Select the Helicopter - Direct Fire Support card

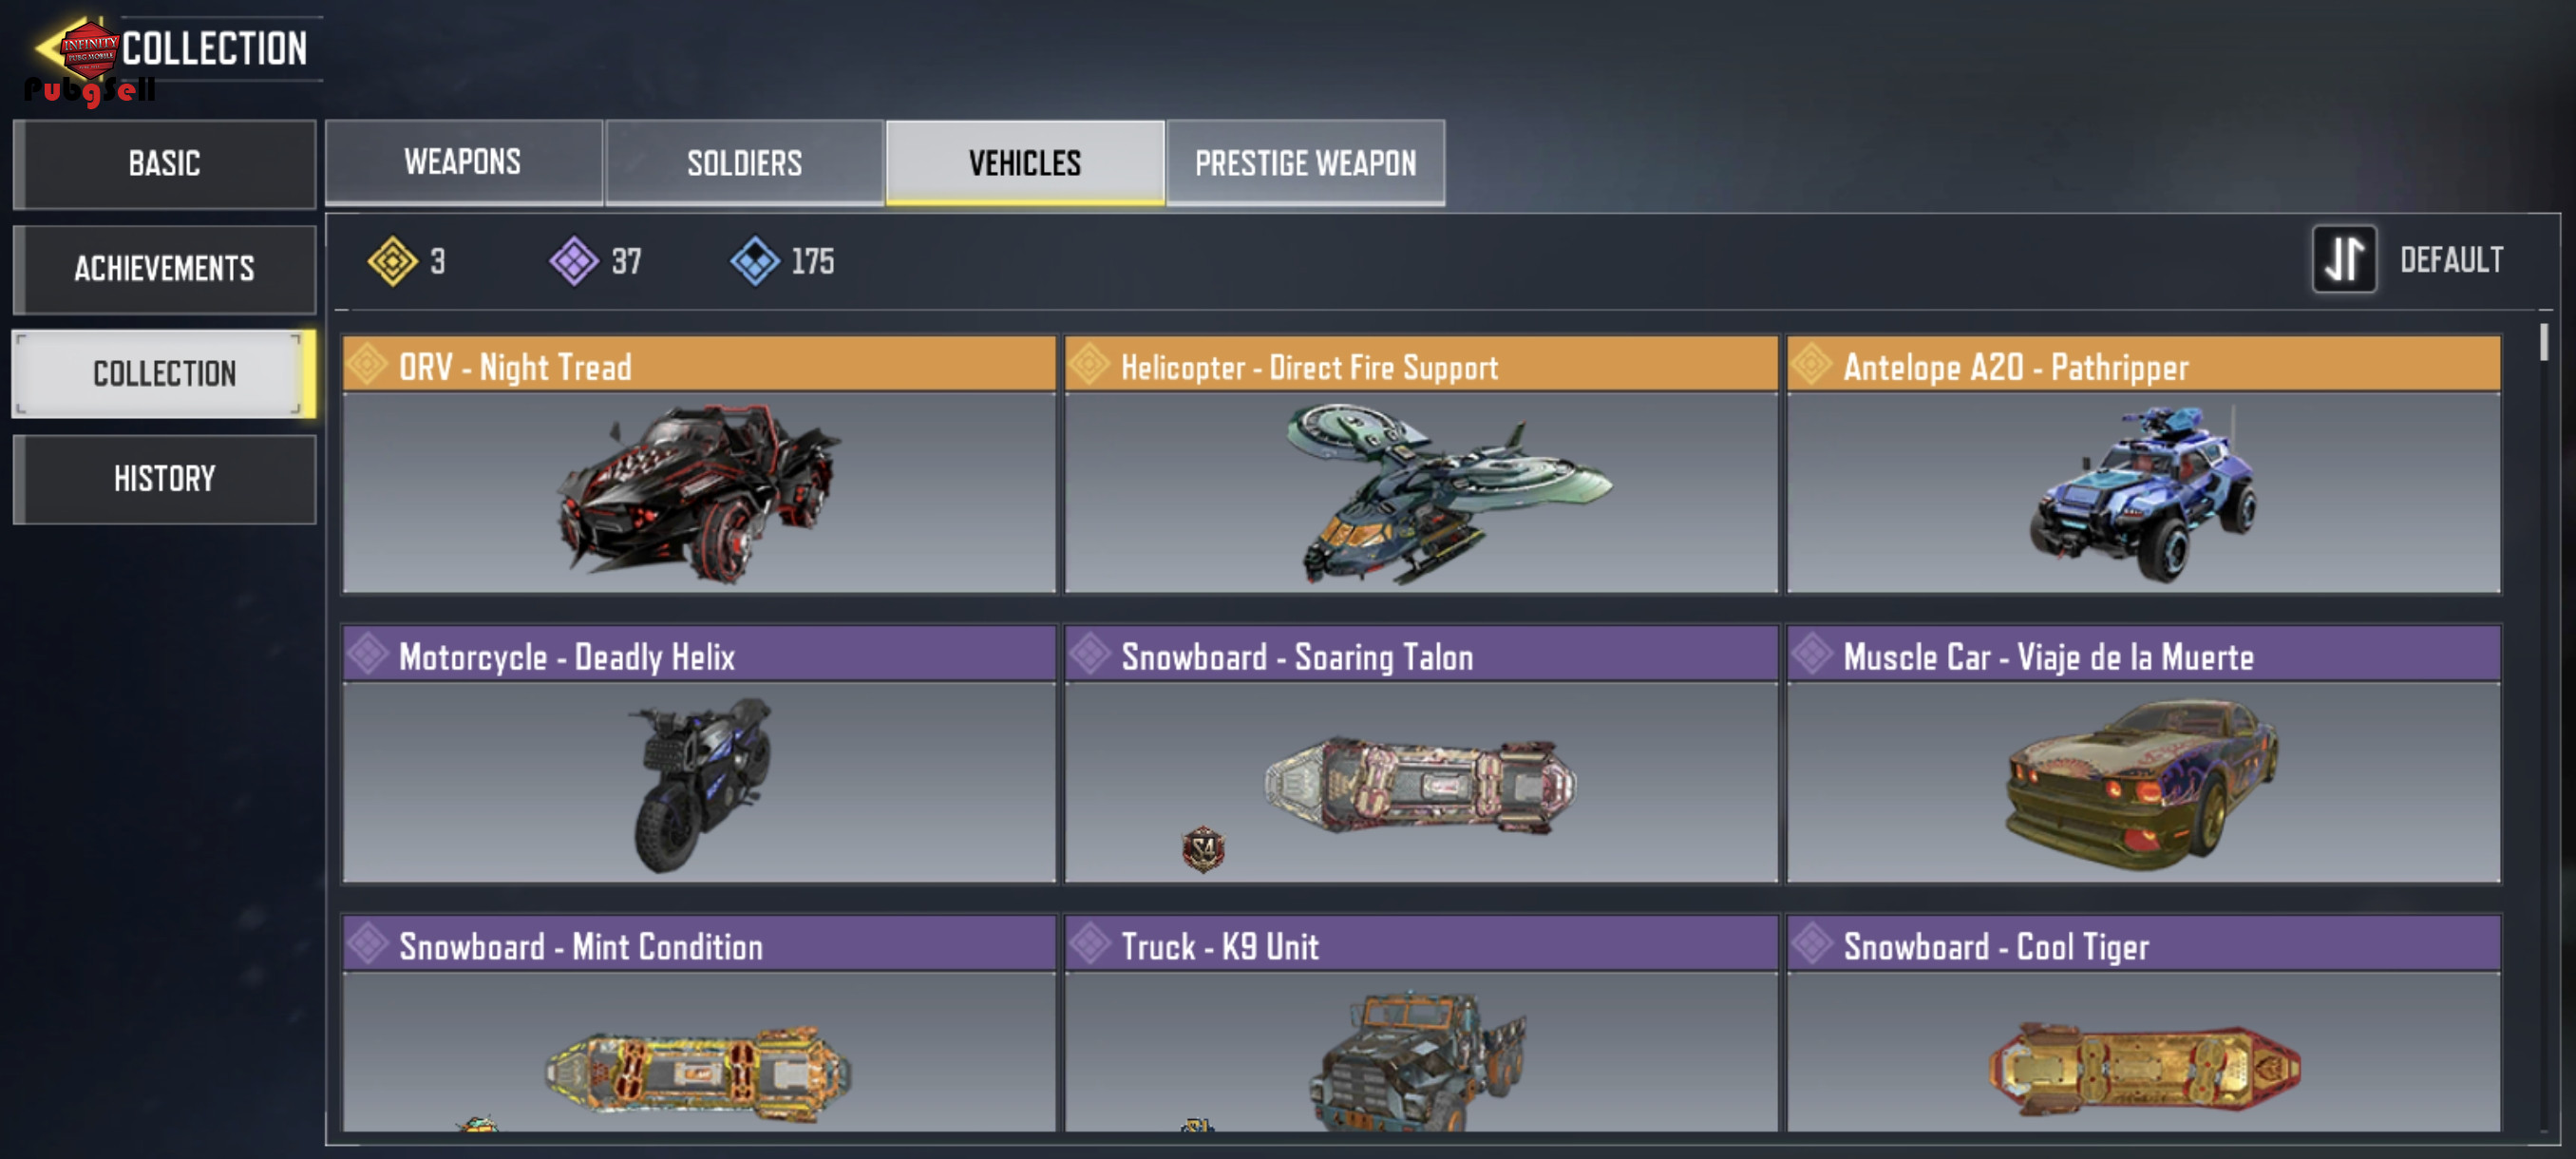1421,464
